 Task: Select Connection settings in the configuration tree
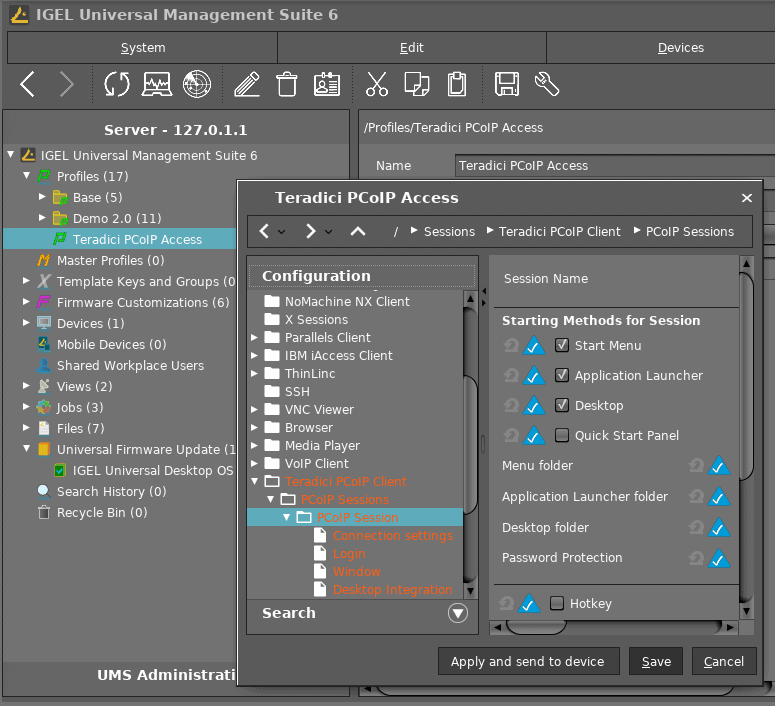click(392, 536)
